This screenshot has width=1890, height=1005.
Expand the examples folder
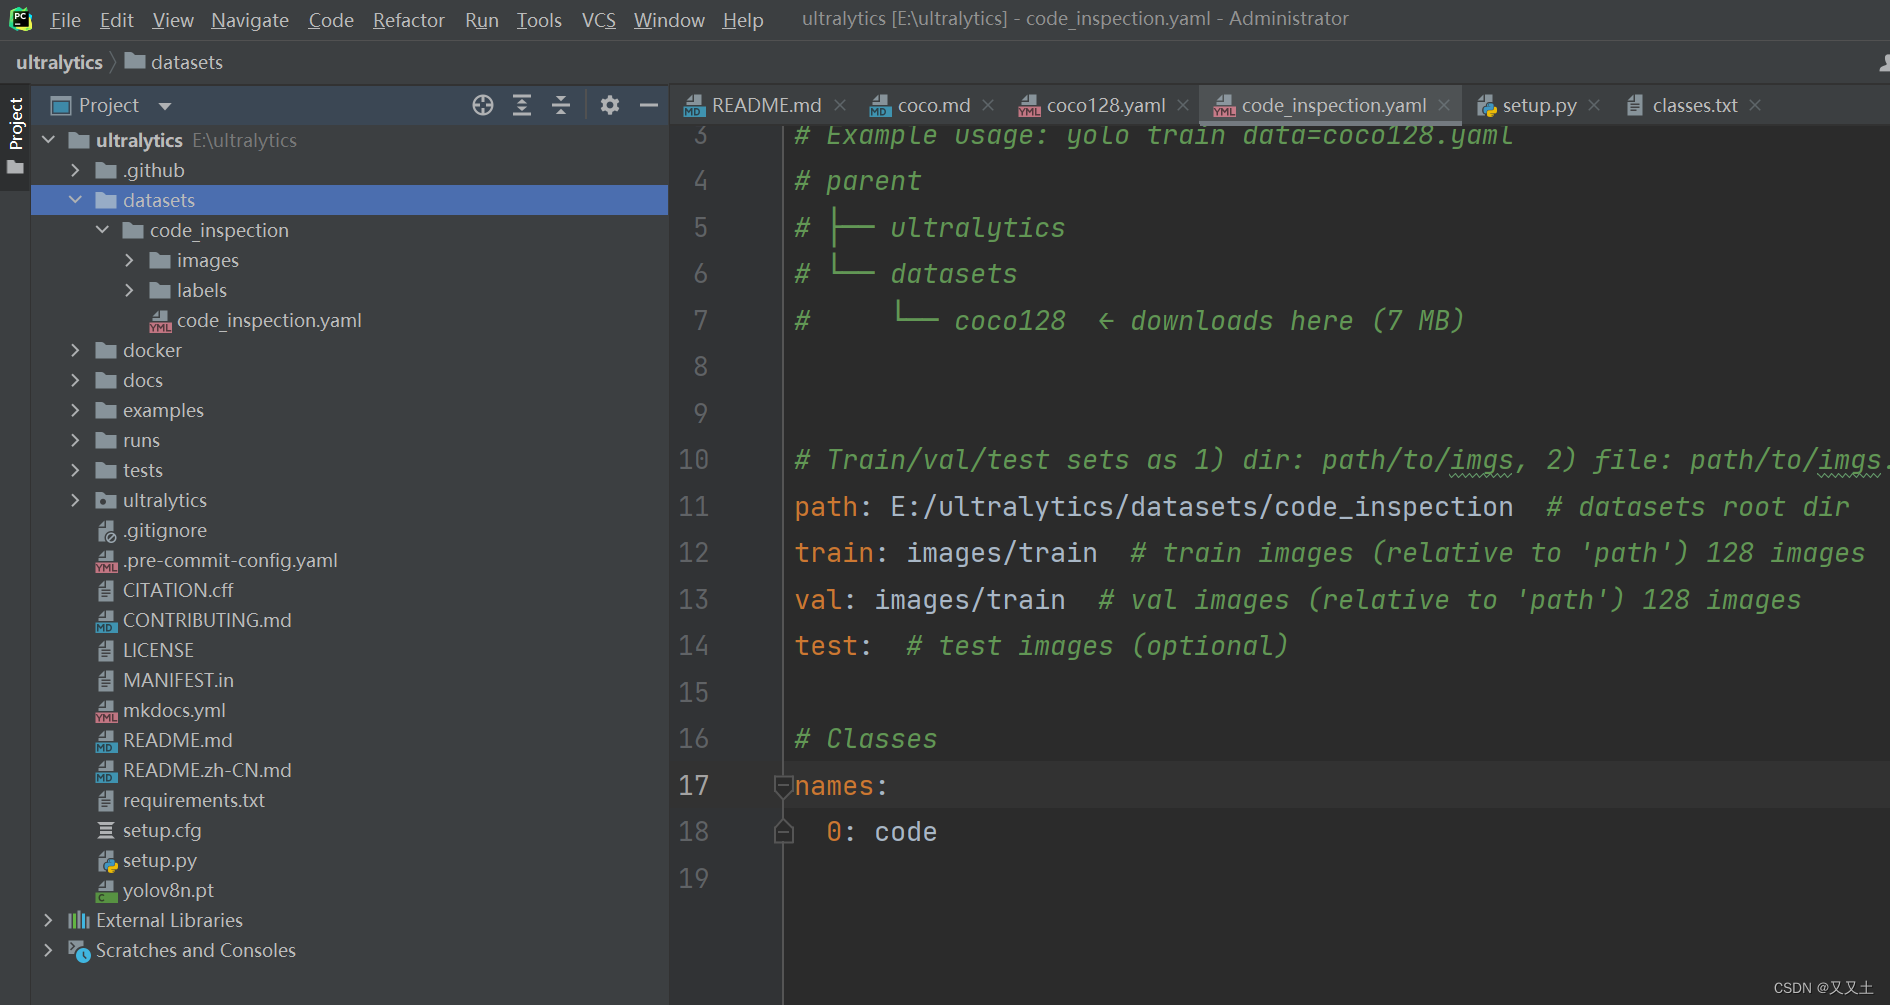[x=75, y=410]
